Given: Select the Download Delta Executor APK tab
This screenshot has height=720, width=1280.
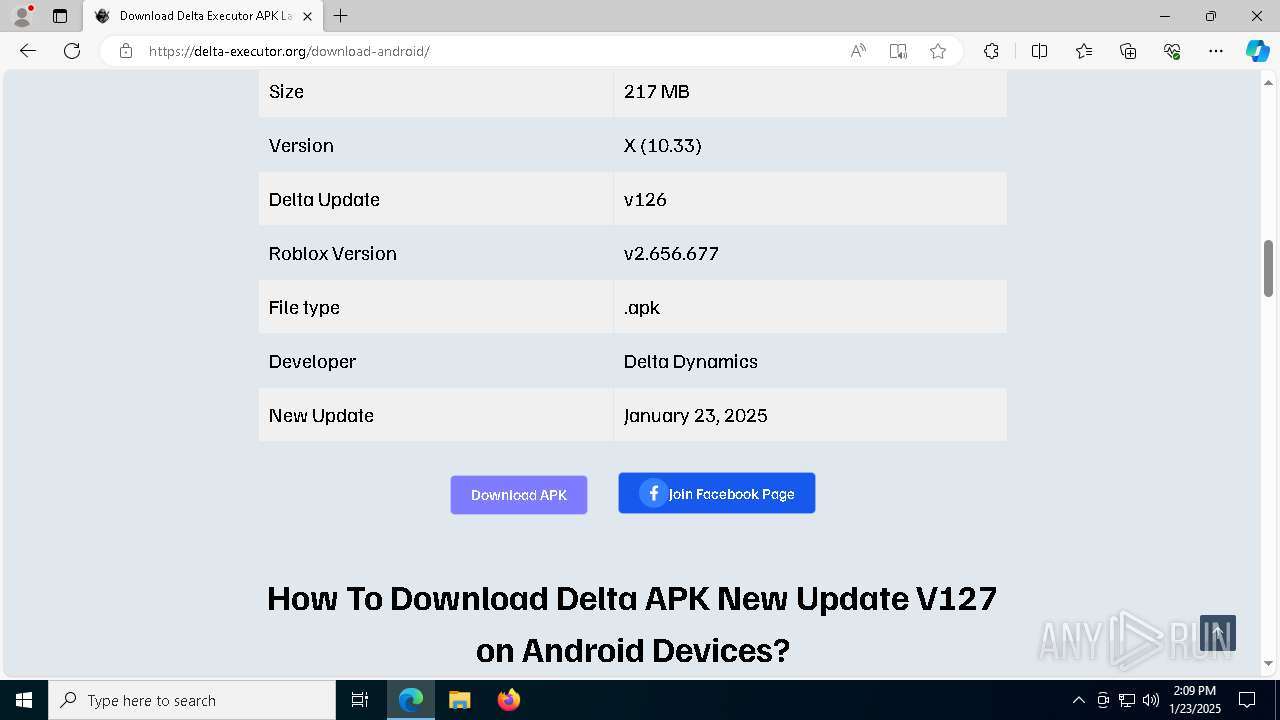Looking at the screenshot, I should pyautogui.click(x=204, y=16).
